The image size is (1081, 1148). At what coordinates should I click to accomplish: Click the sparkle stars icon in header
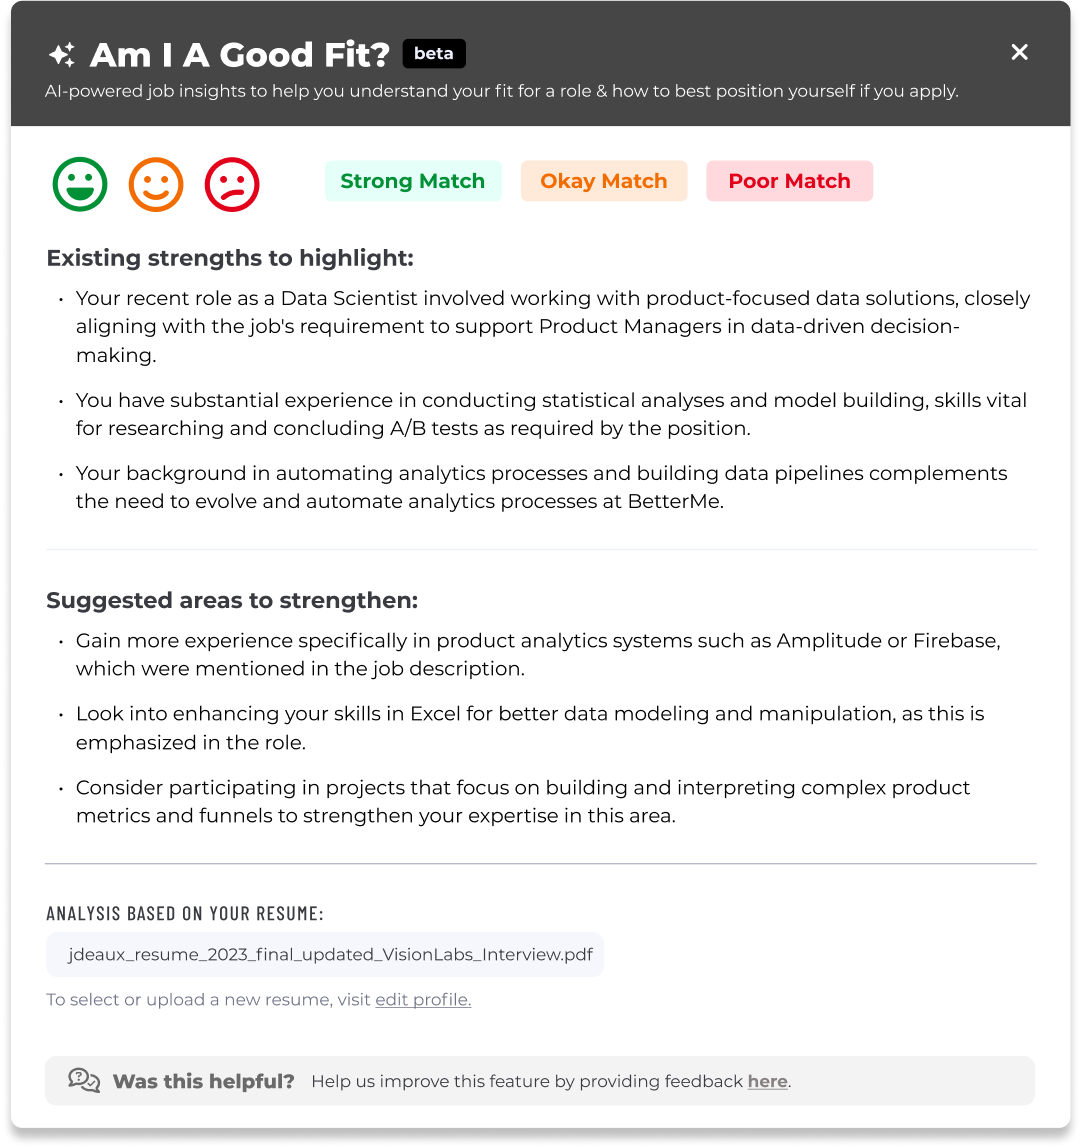point(62,54)
